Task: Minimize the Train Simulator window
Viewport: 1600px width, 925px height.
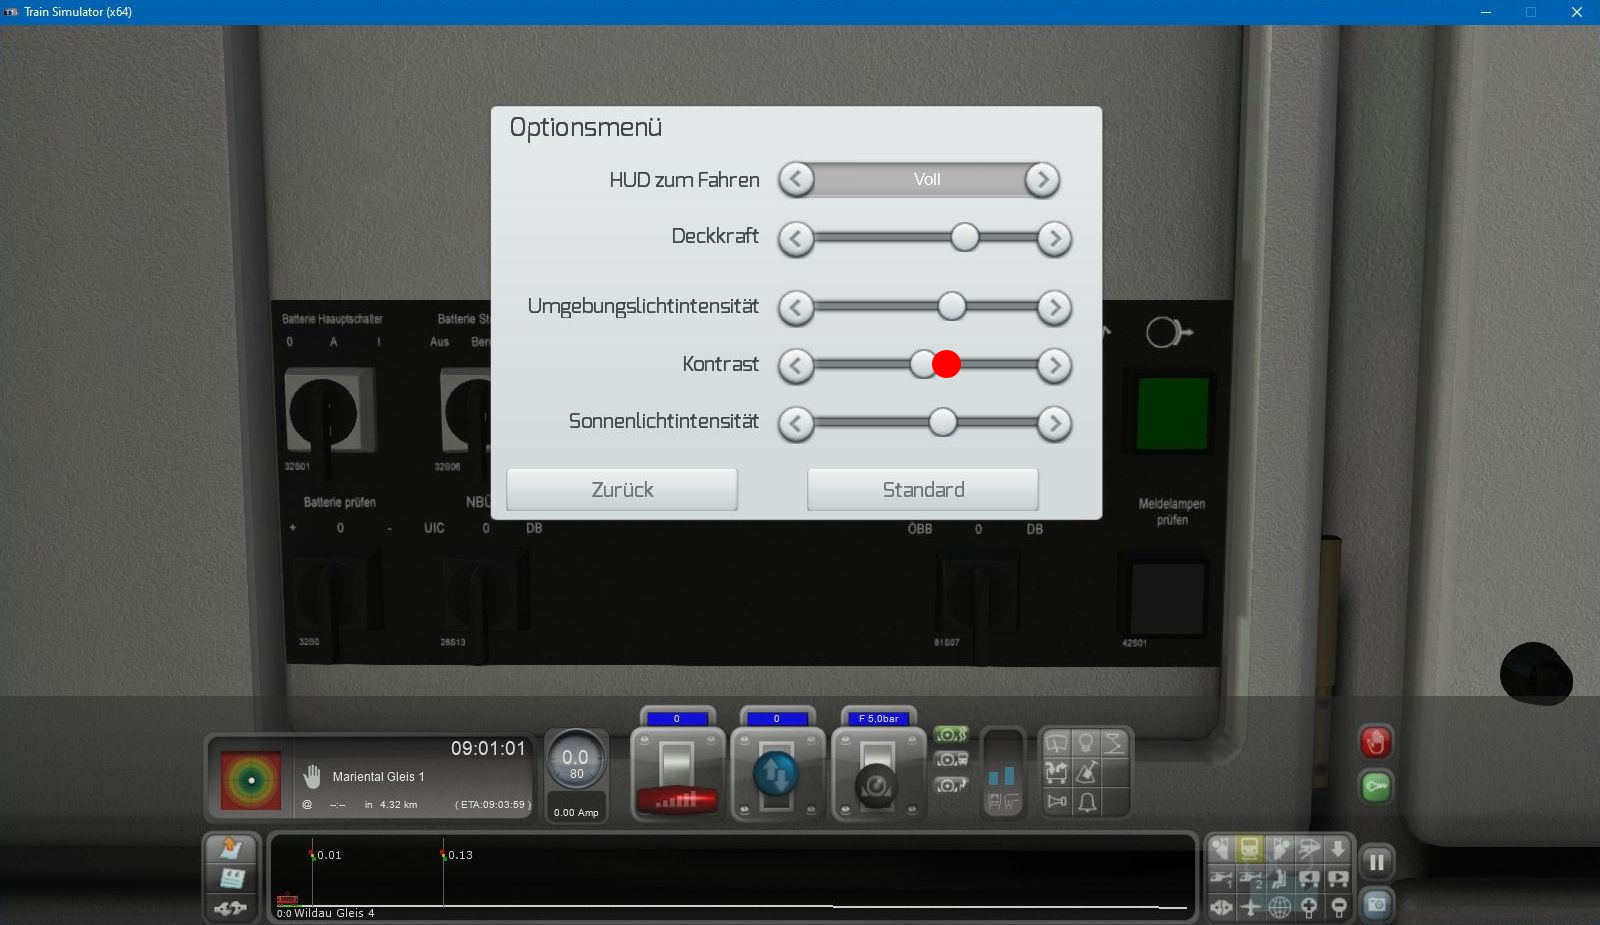Action: point(1486,12)
